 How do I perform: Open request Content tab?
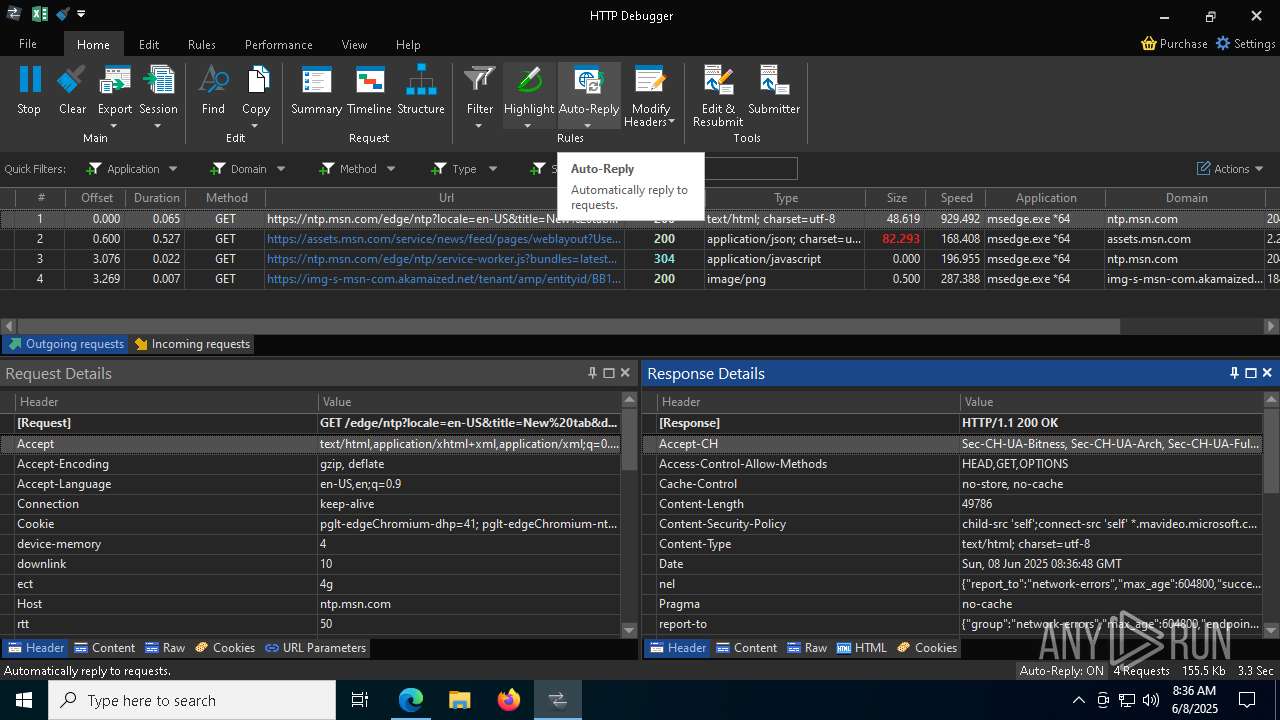click(105, 648)
